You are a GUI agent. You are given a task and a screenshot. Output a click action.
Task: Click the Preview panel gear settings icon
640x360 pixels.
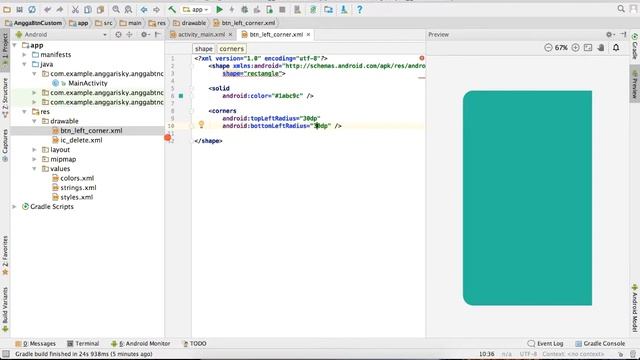click(x=609, y=35)
